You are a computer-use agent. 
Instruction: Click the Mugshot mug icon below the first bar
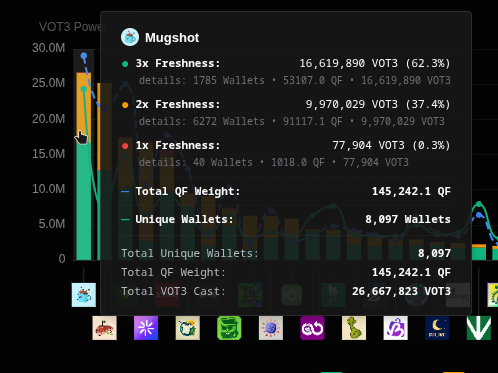84,295
